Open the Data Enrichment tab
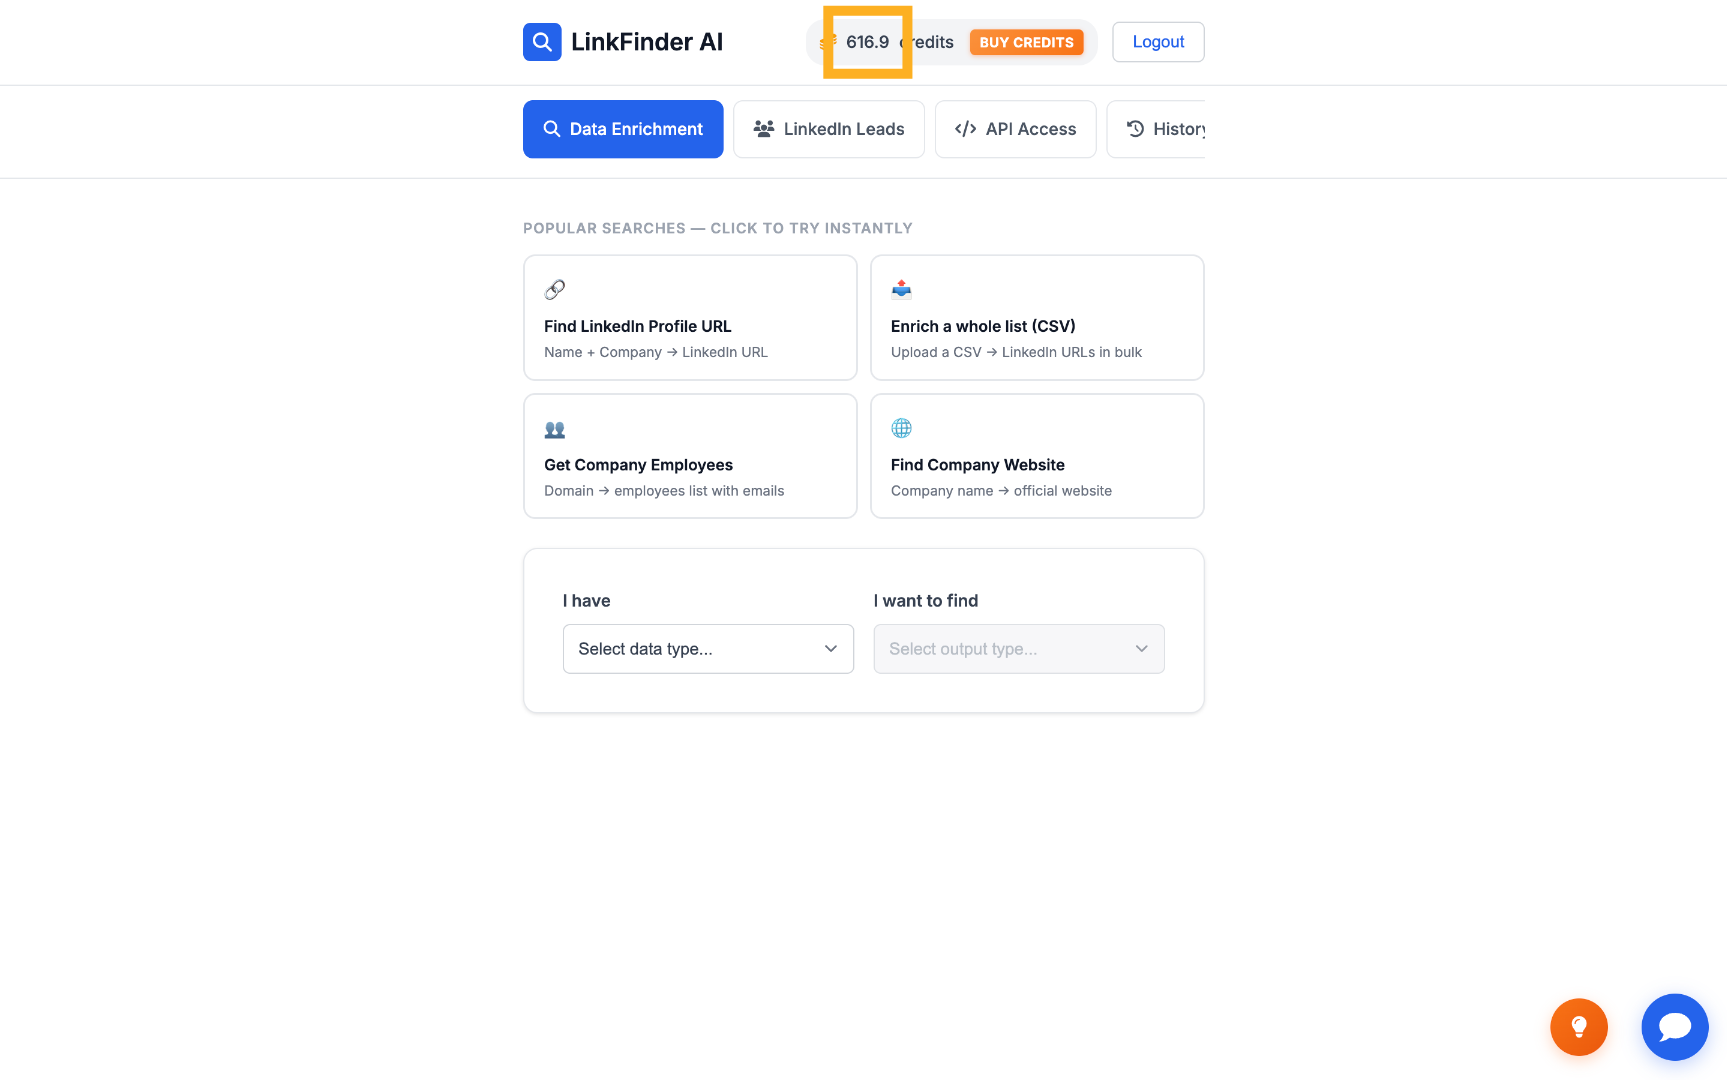Screen dimensions: 1727x1080 pos(623,129)
